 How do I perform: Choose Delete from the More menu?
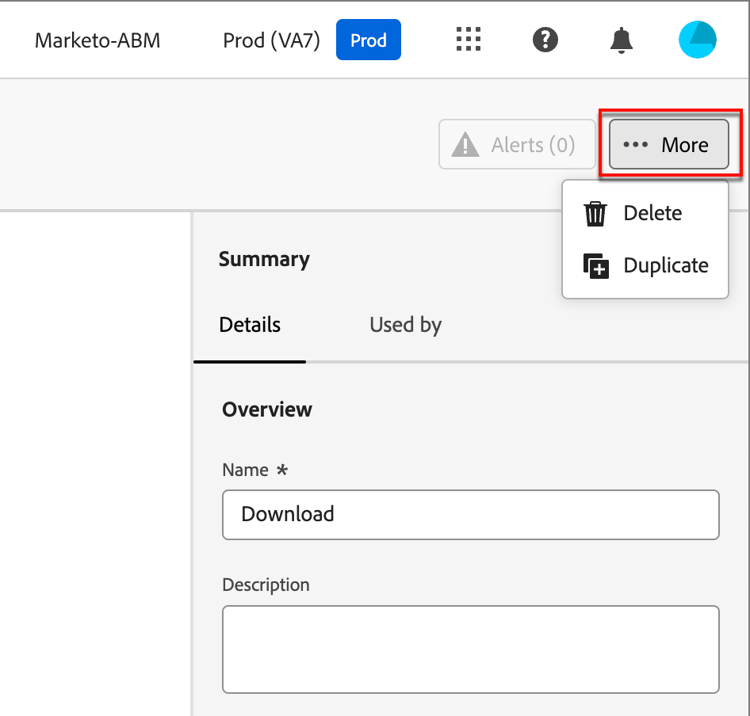click(645, 213)
